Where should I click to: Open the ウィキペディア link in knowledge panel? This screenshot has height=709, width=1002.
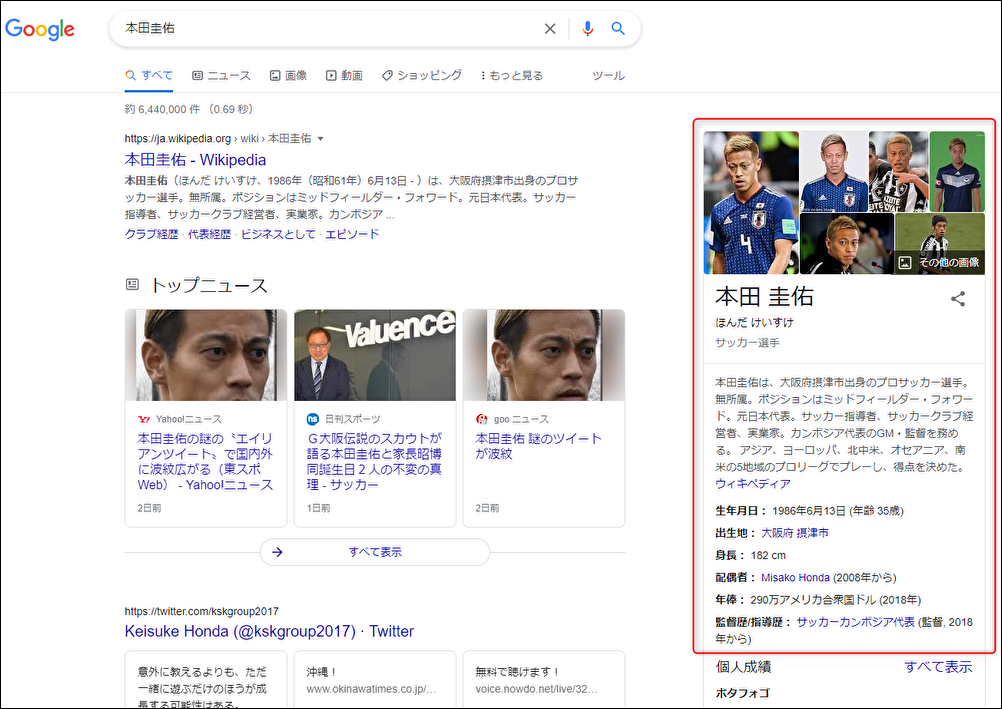pyautogui.click(x=753, y=484)
